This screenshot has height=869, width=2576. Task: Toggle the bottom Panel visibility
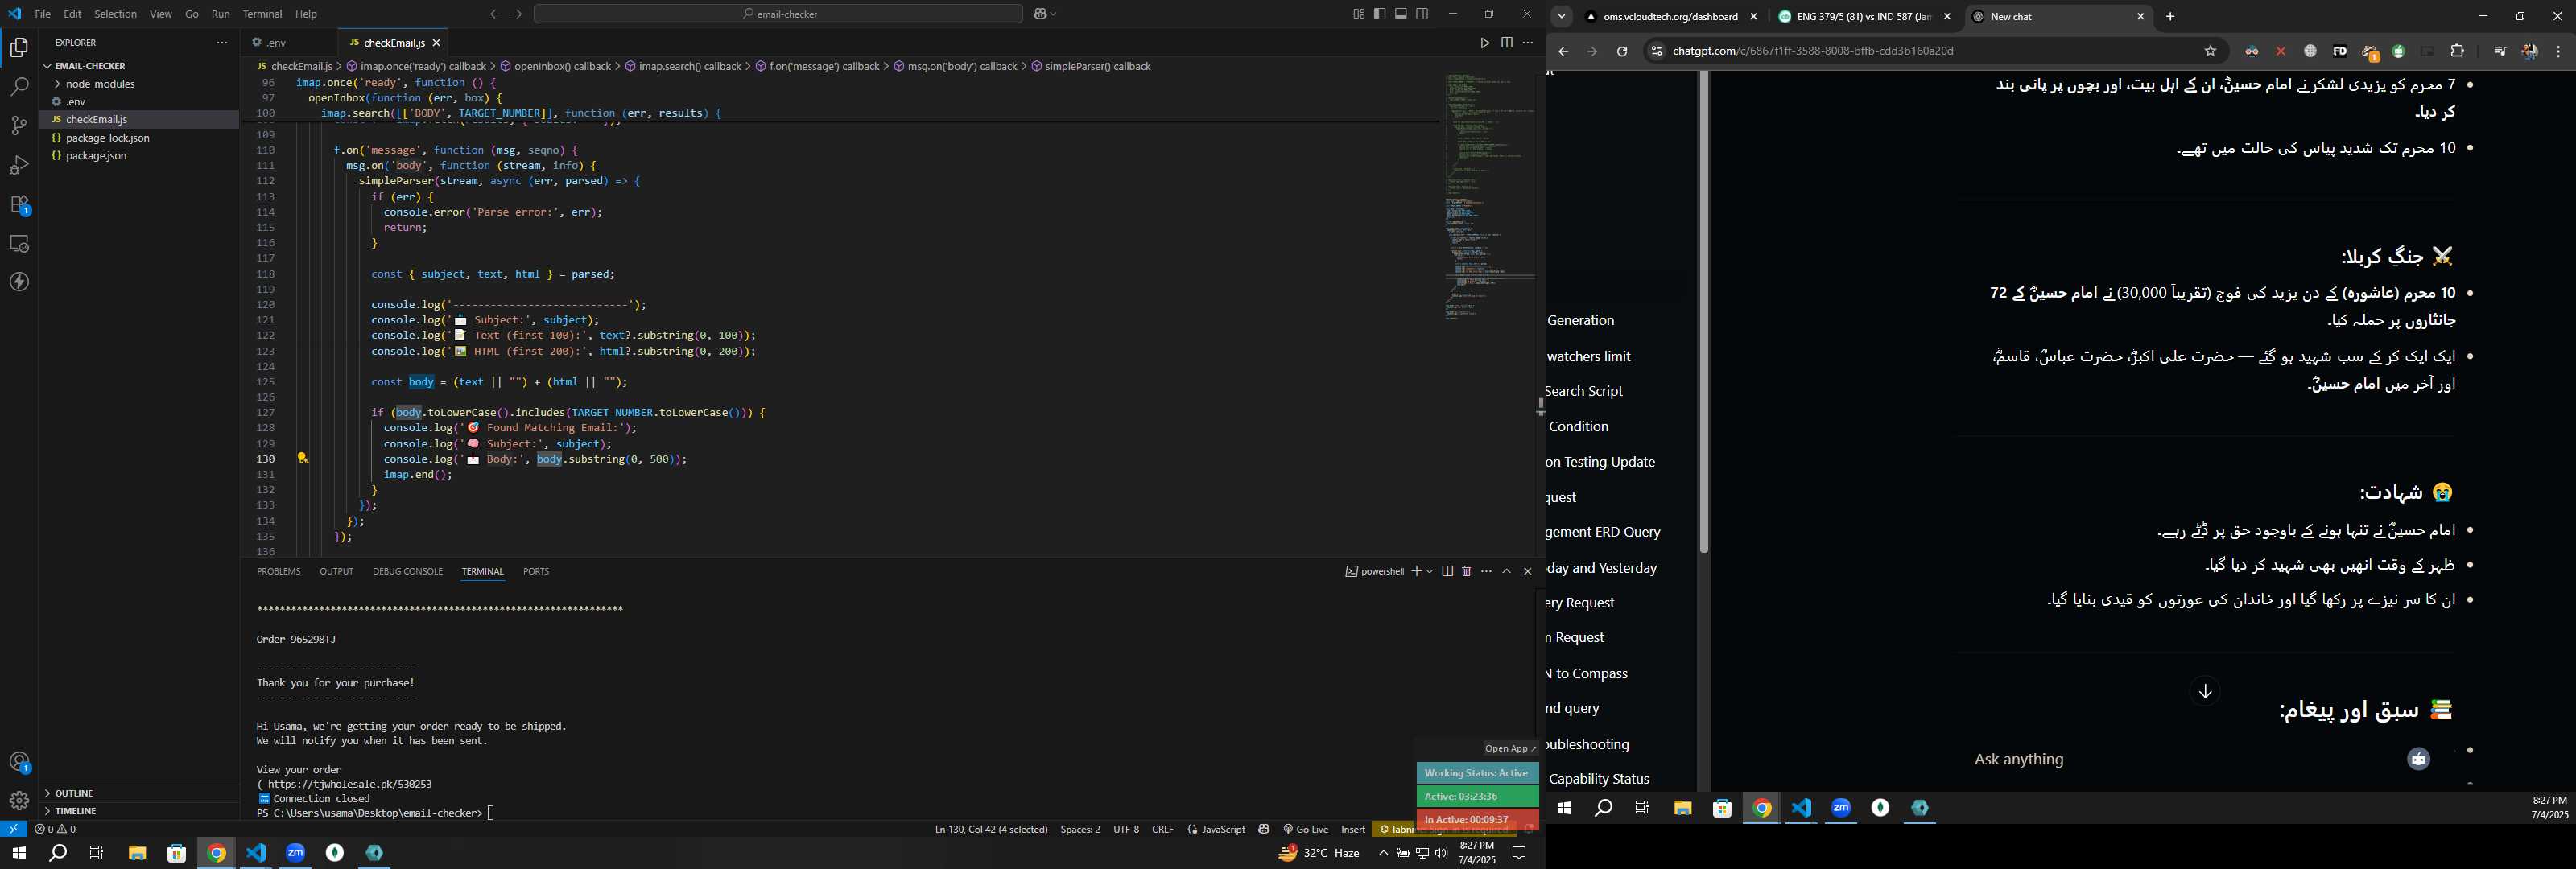[1401, 14]
